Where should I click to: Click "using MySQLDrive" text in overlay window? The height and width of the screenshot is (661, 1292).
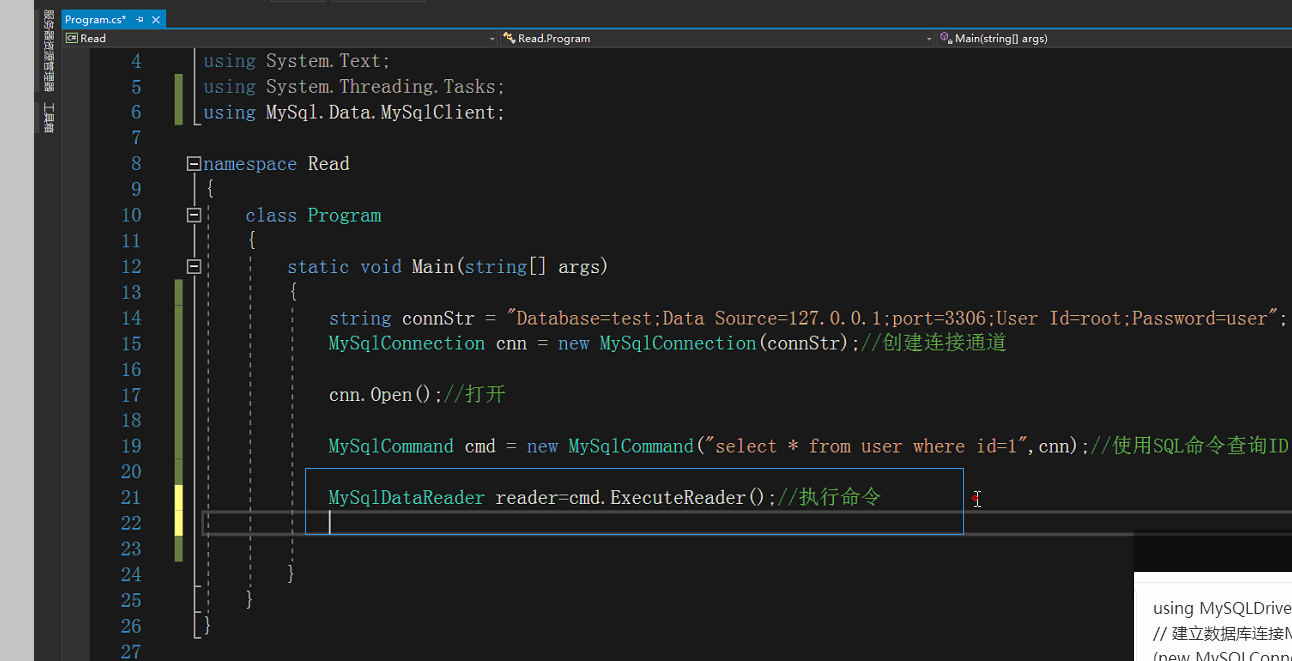[x=1222, y=608]
